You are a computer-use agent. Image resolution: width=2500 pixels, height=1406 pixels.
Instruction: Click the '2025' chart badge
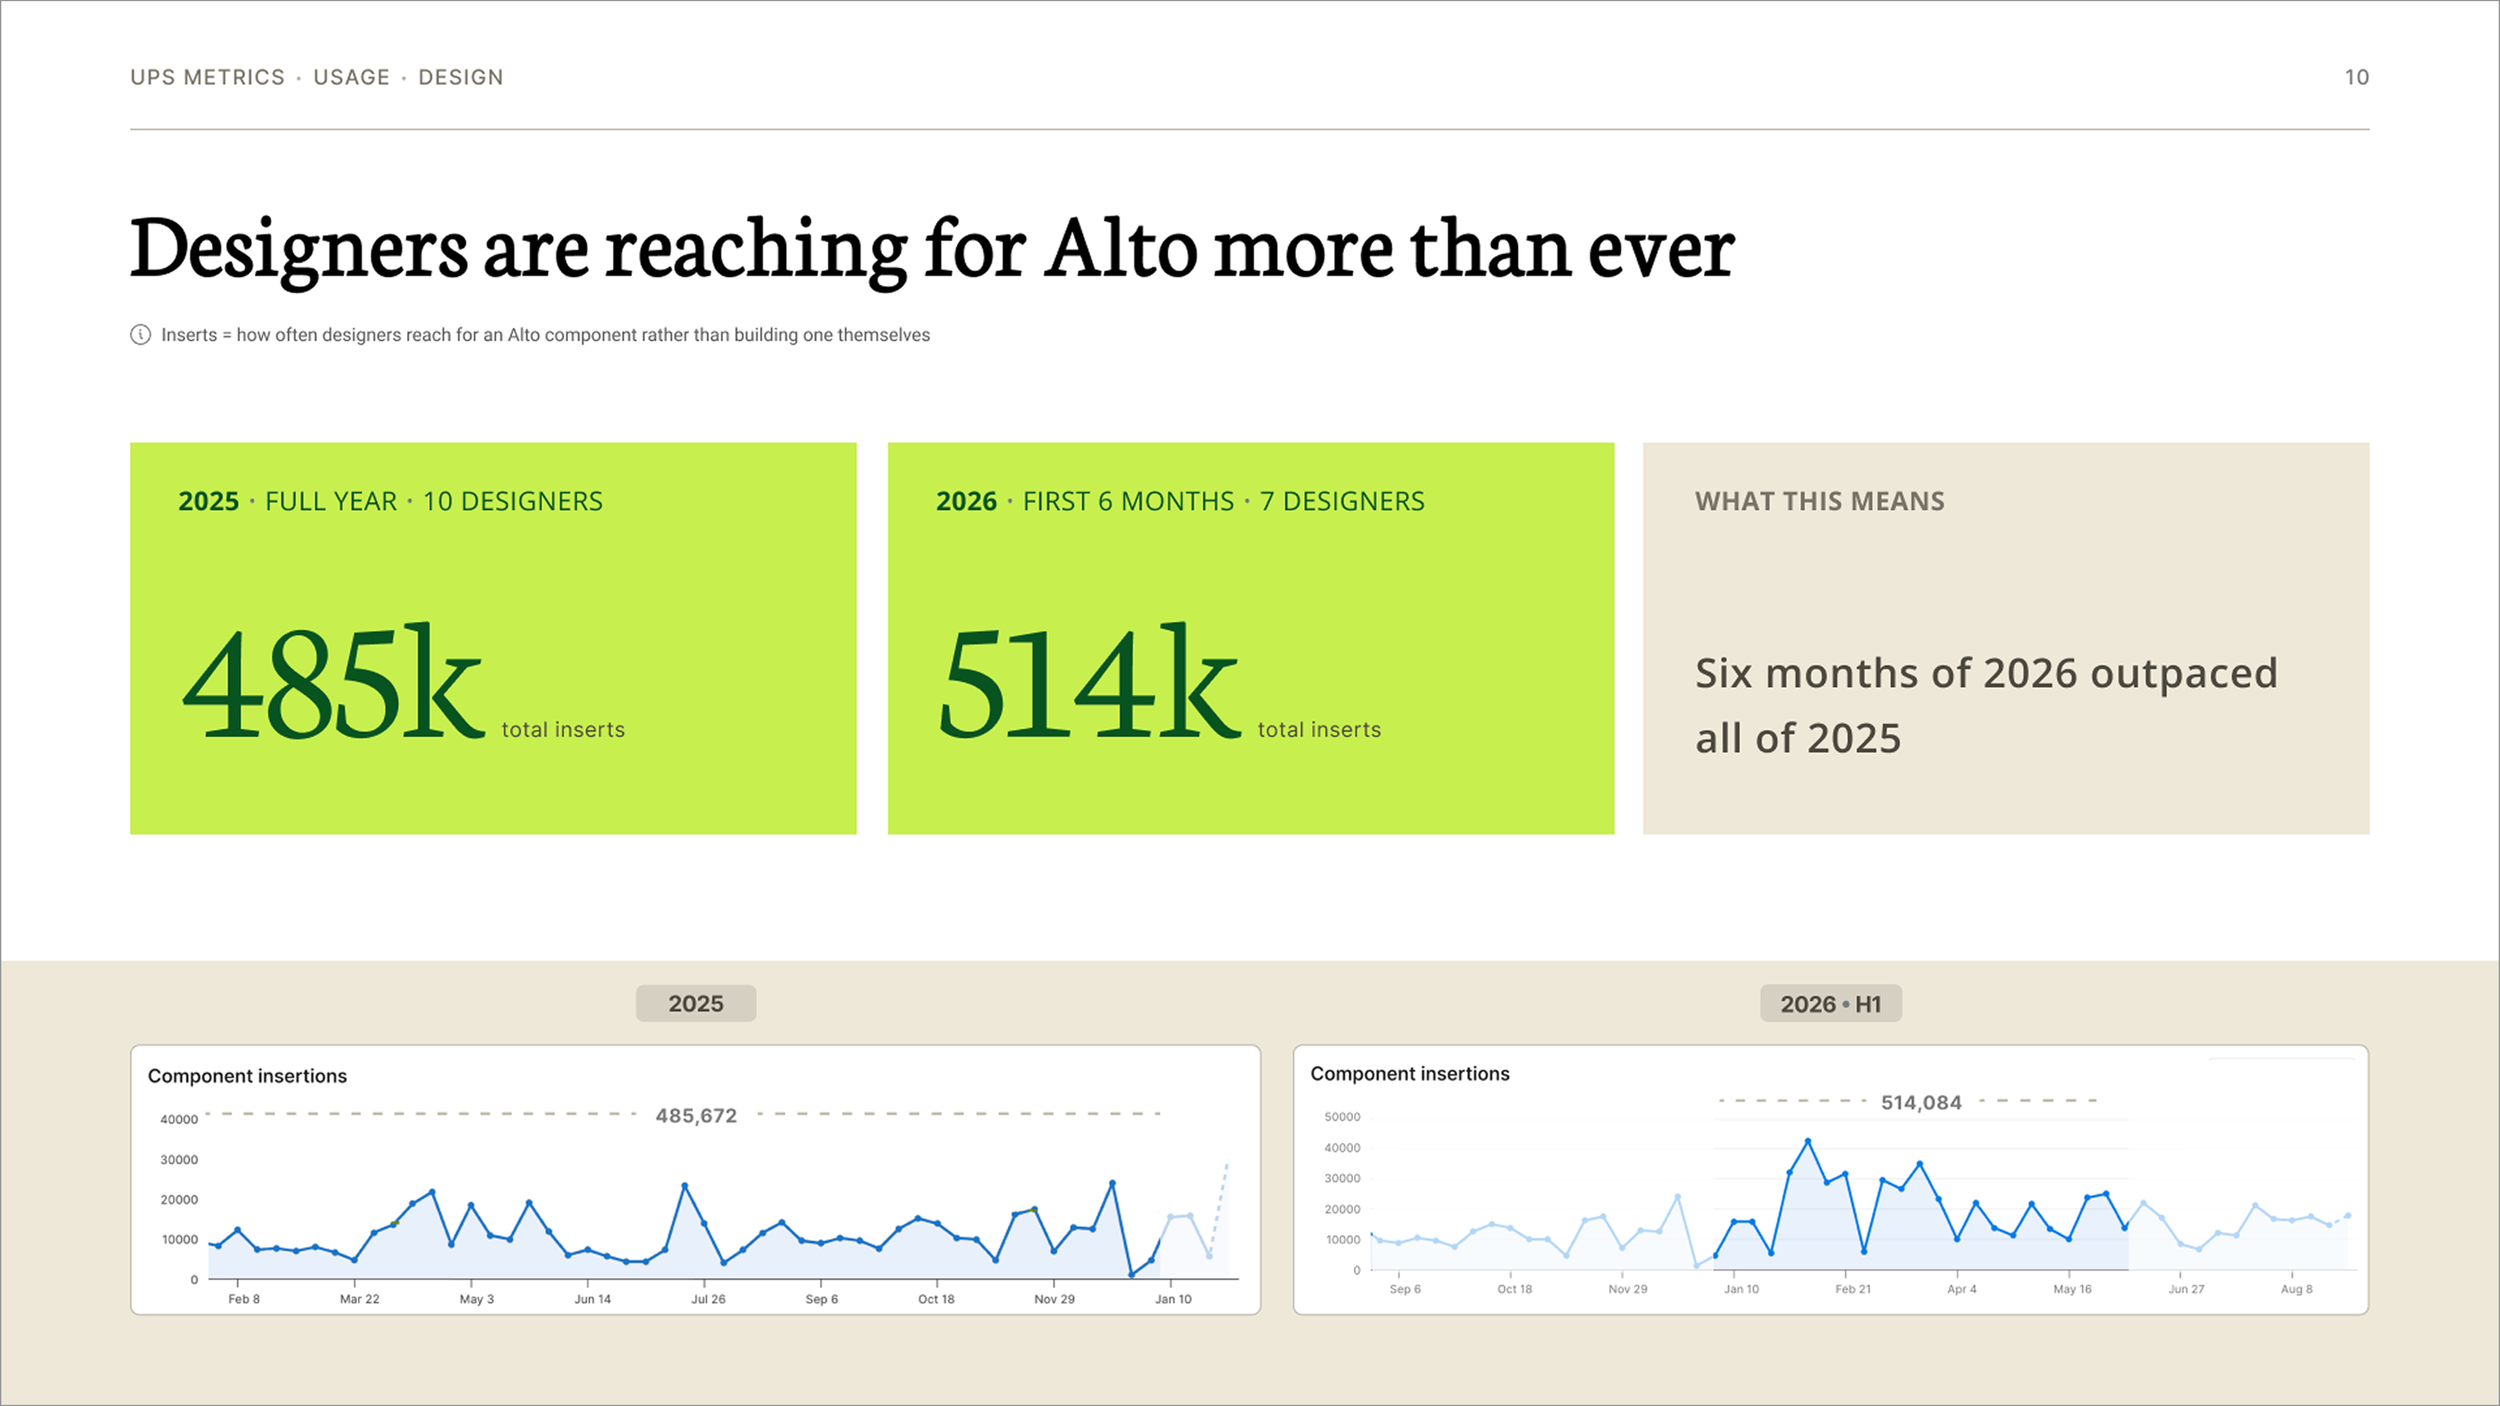(x=696, y=1003)
